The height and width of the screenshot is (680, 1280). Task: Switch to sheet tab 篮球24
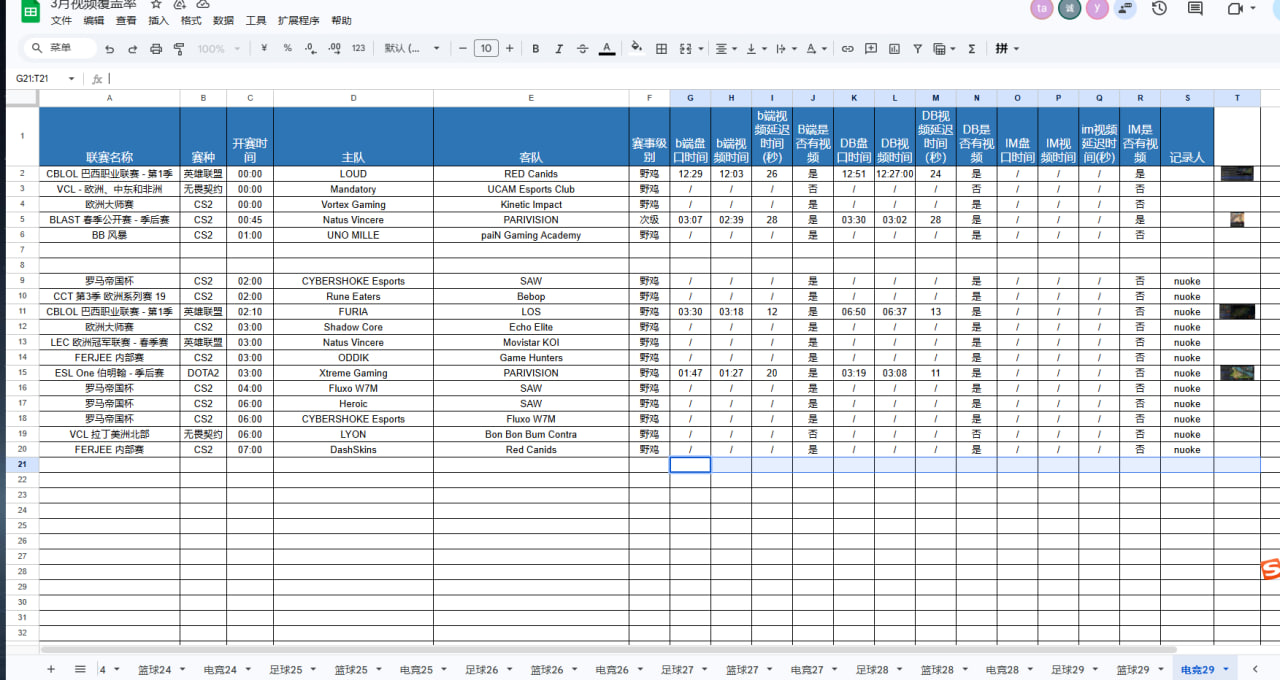click(x=155, y=669)
